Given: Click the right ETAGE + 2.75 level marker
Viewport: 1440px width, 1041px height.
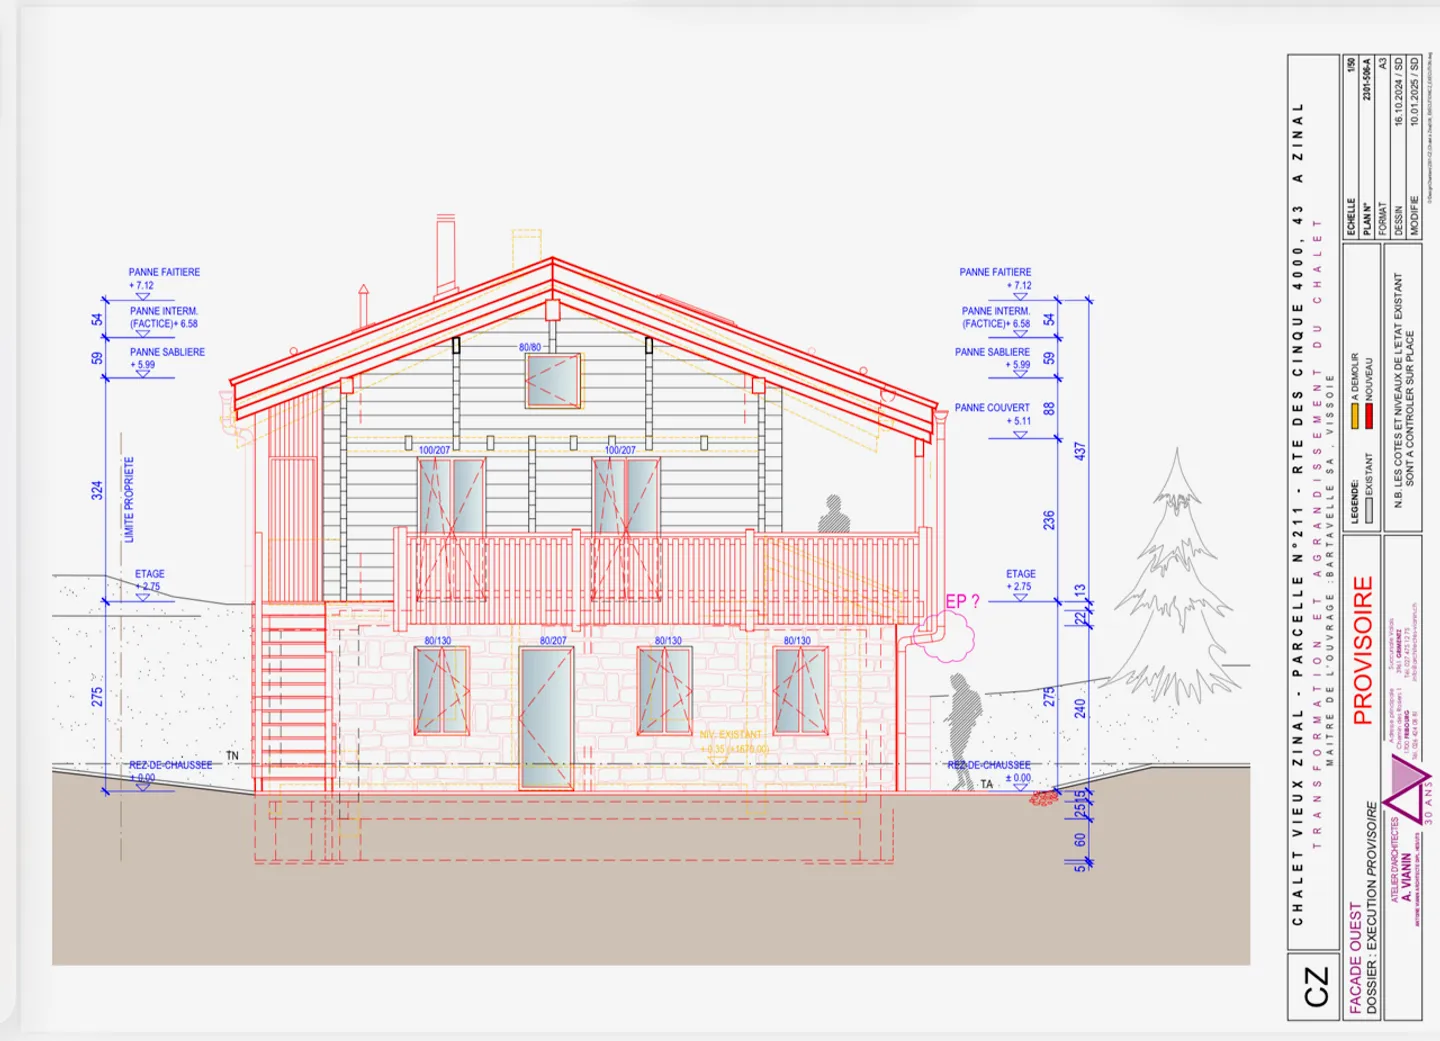Looking at the screenshot, I should pyautogui.click(x=1020, y=581).
